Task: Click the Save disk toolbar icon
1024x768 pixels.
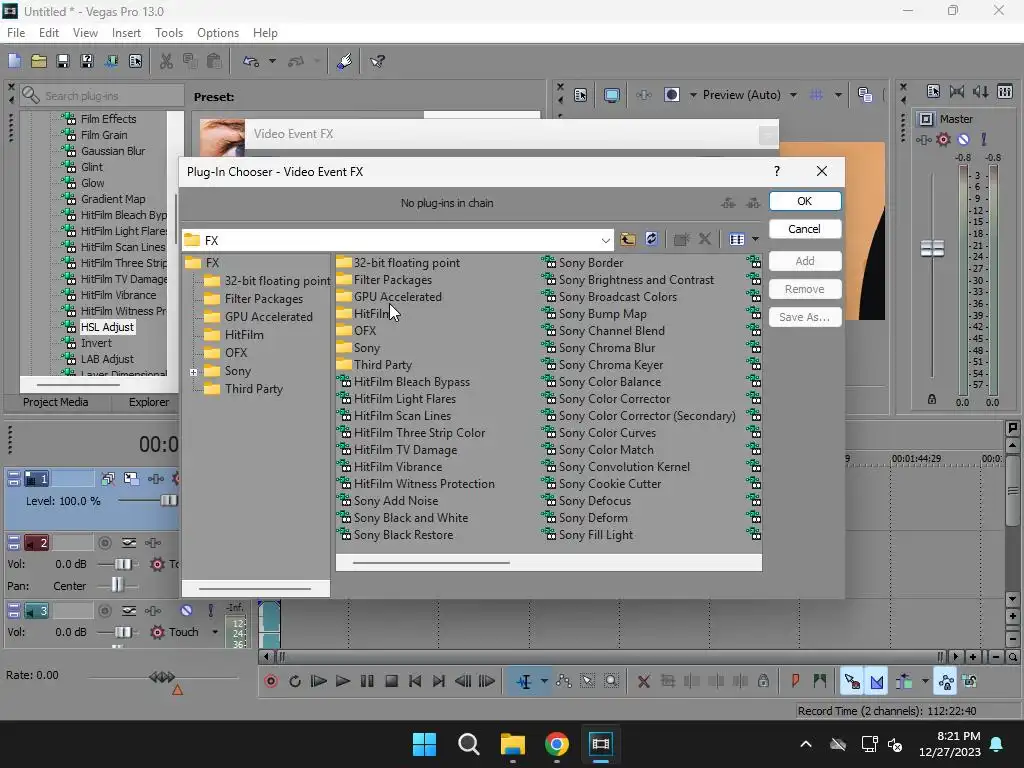Action: coord(63,61)
